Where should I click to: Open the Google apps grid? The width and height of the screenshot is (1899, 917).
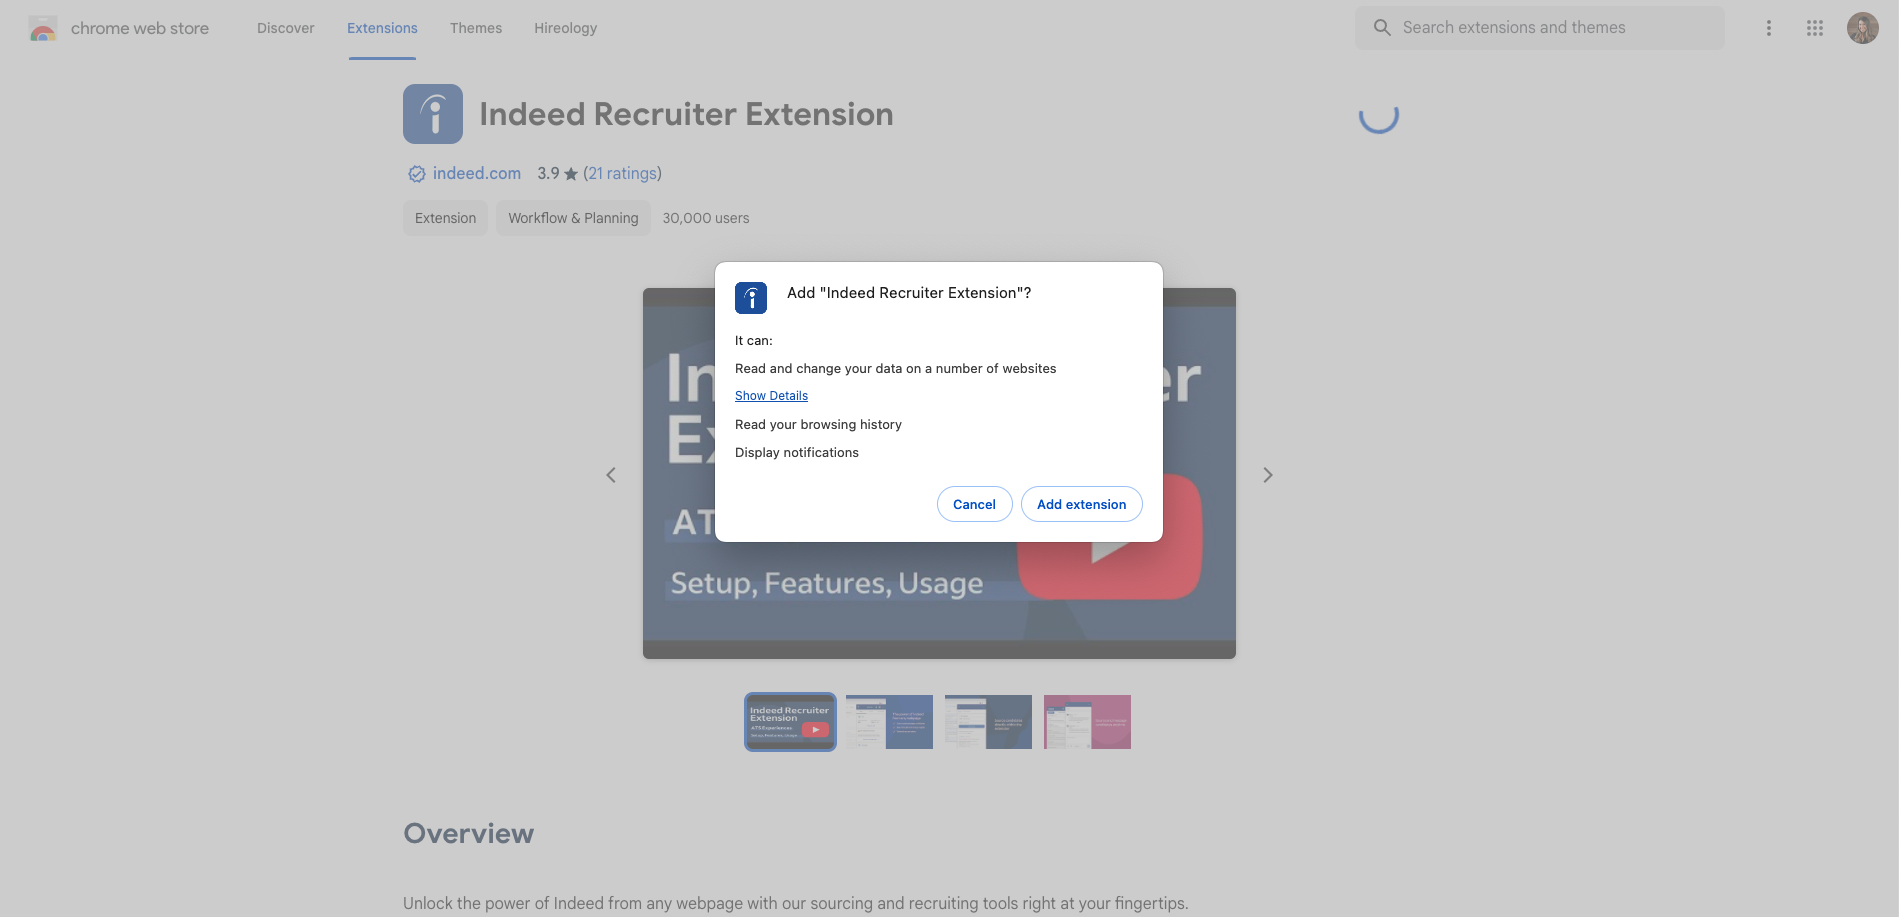1815,28
